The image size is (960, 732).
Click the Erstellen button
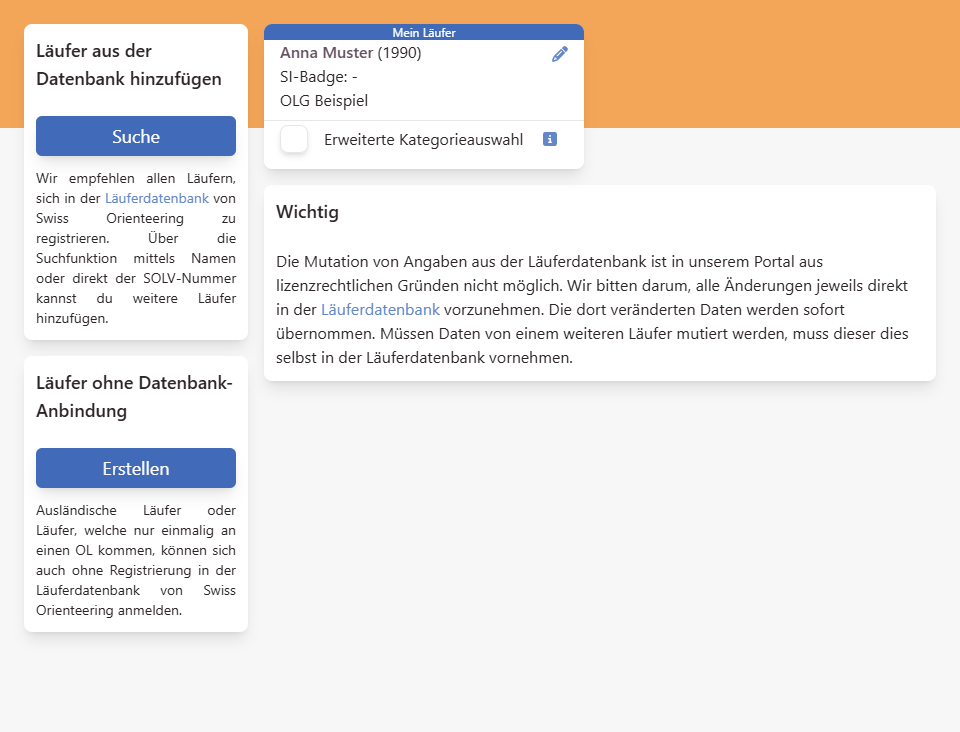coord(136,468)
